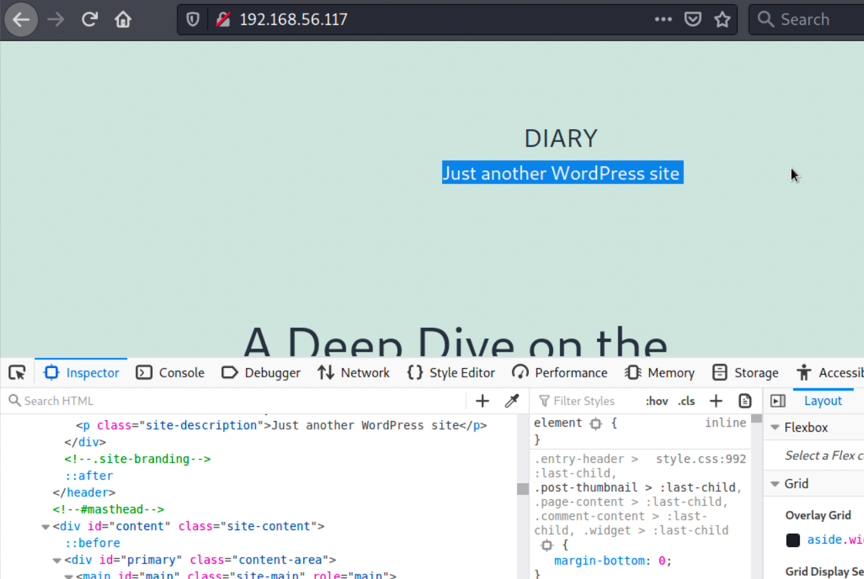Pick a color with the eyedropper
The width and height of the screenshot is (864, 579).
coord(512,401)
